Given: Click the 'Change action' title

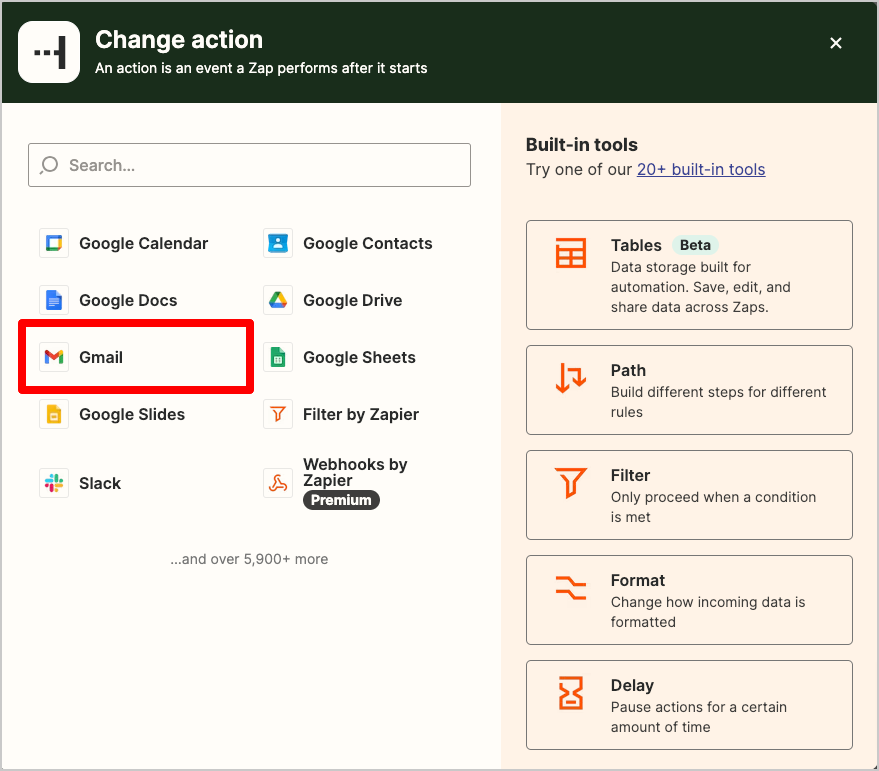Looking at the screenshot, I should tap(179, 40).
